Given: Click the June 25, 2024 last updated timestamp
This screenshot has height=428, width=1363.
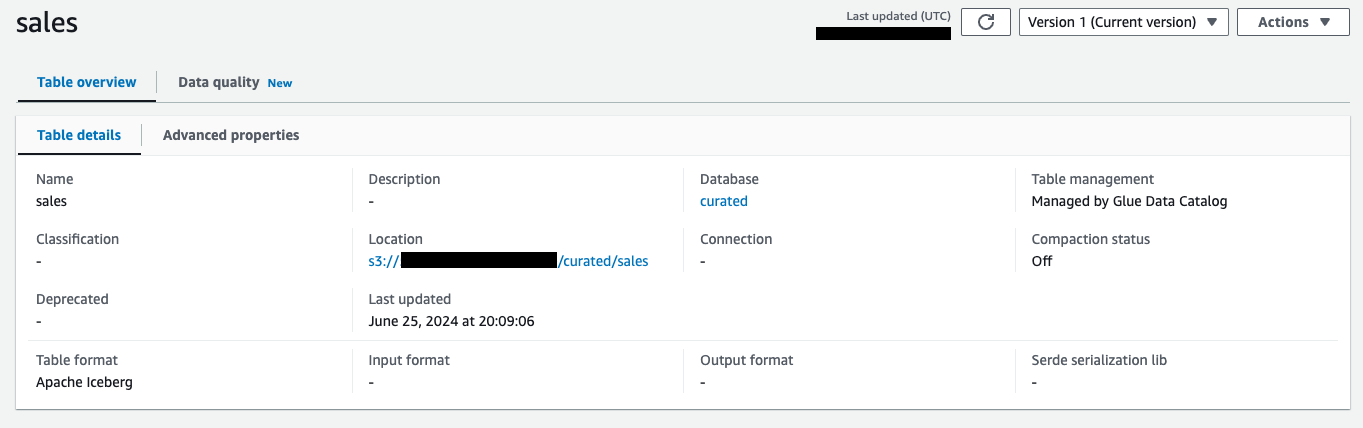Looking at the screenshot, I should click(x=449, y=321).
